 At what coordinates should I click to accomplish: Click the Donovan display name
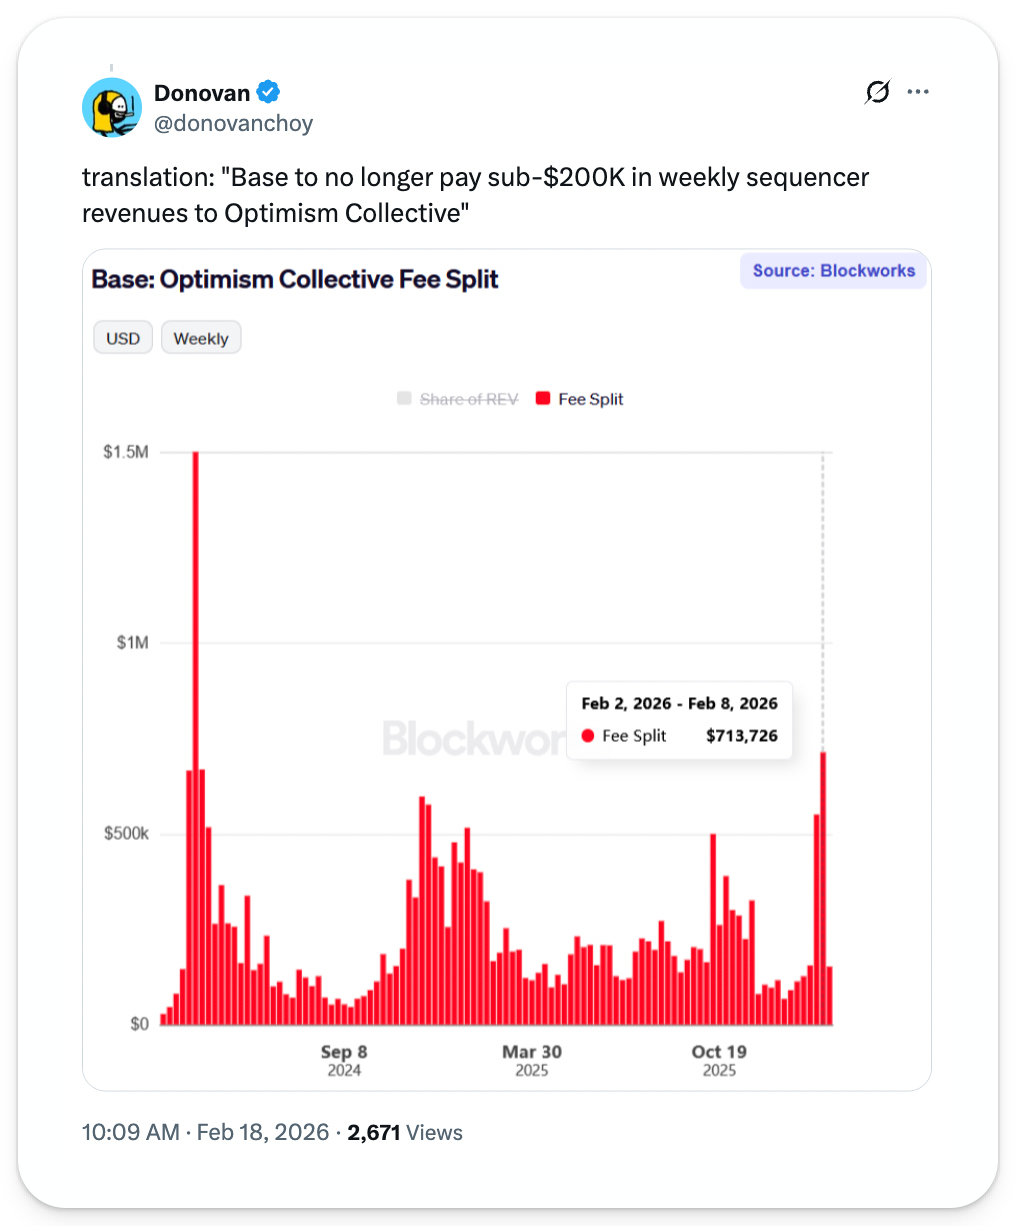coord(202,93)
